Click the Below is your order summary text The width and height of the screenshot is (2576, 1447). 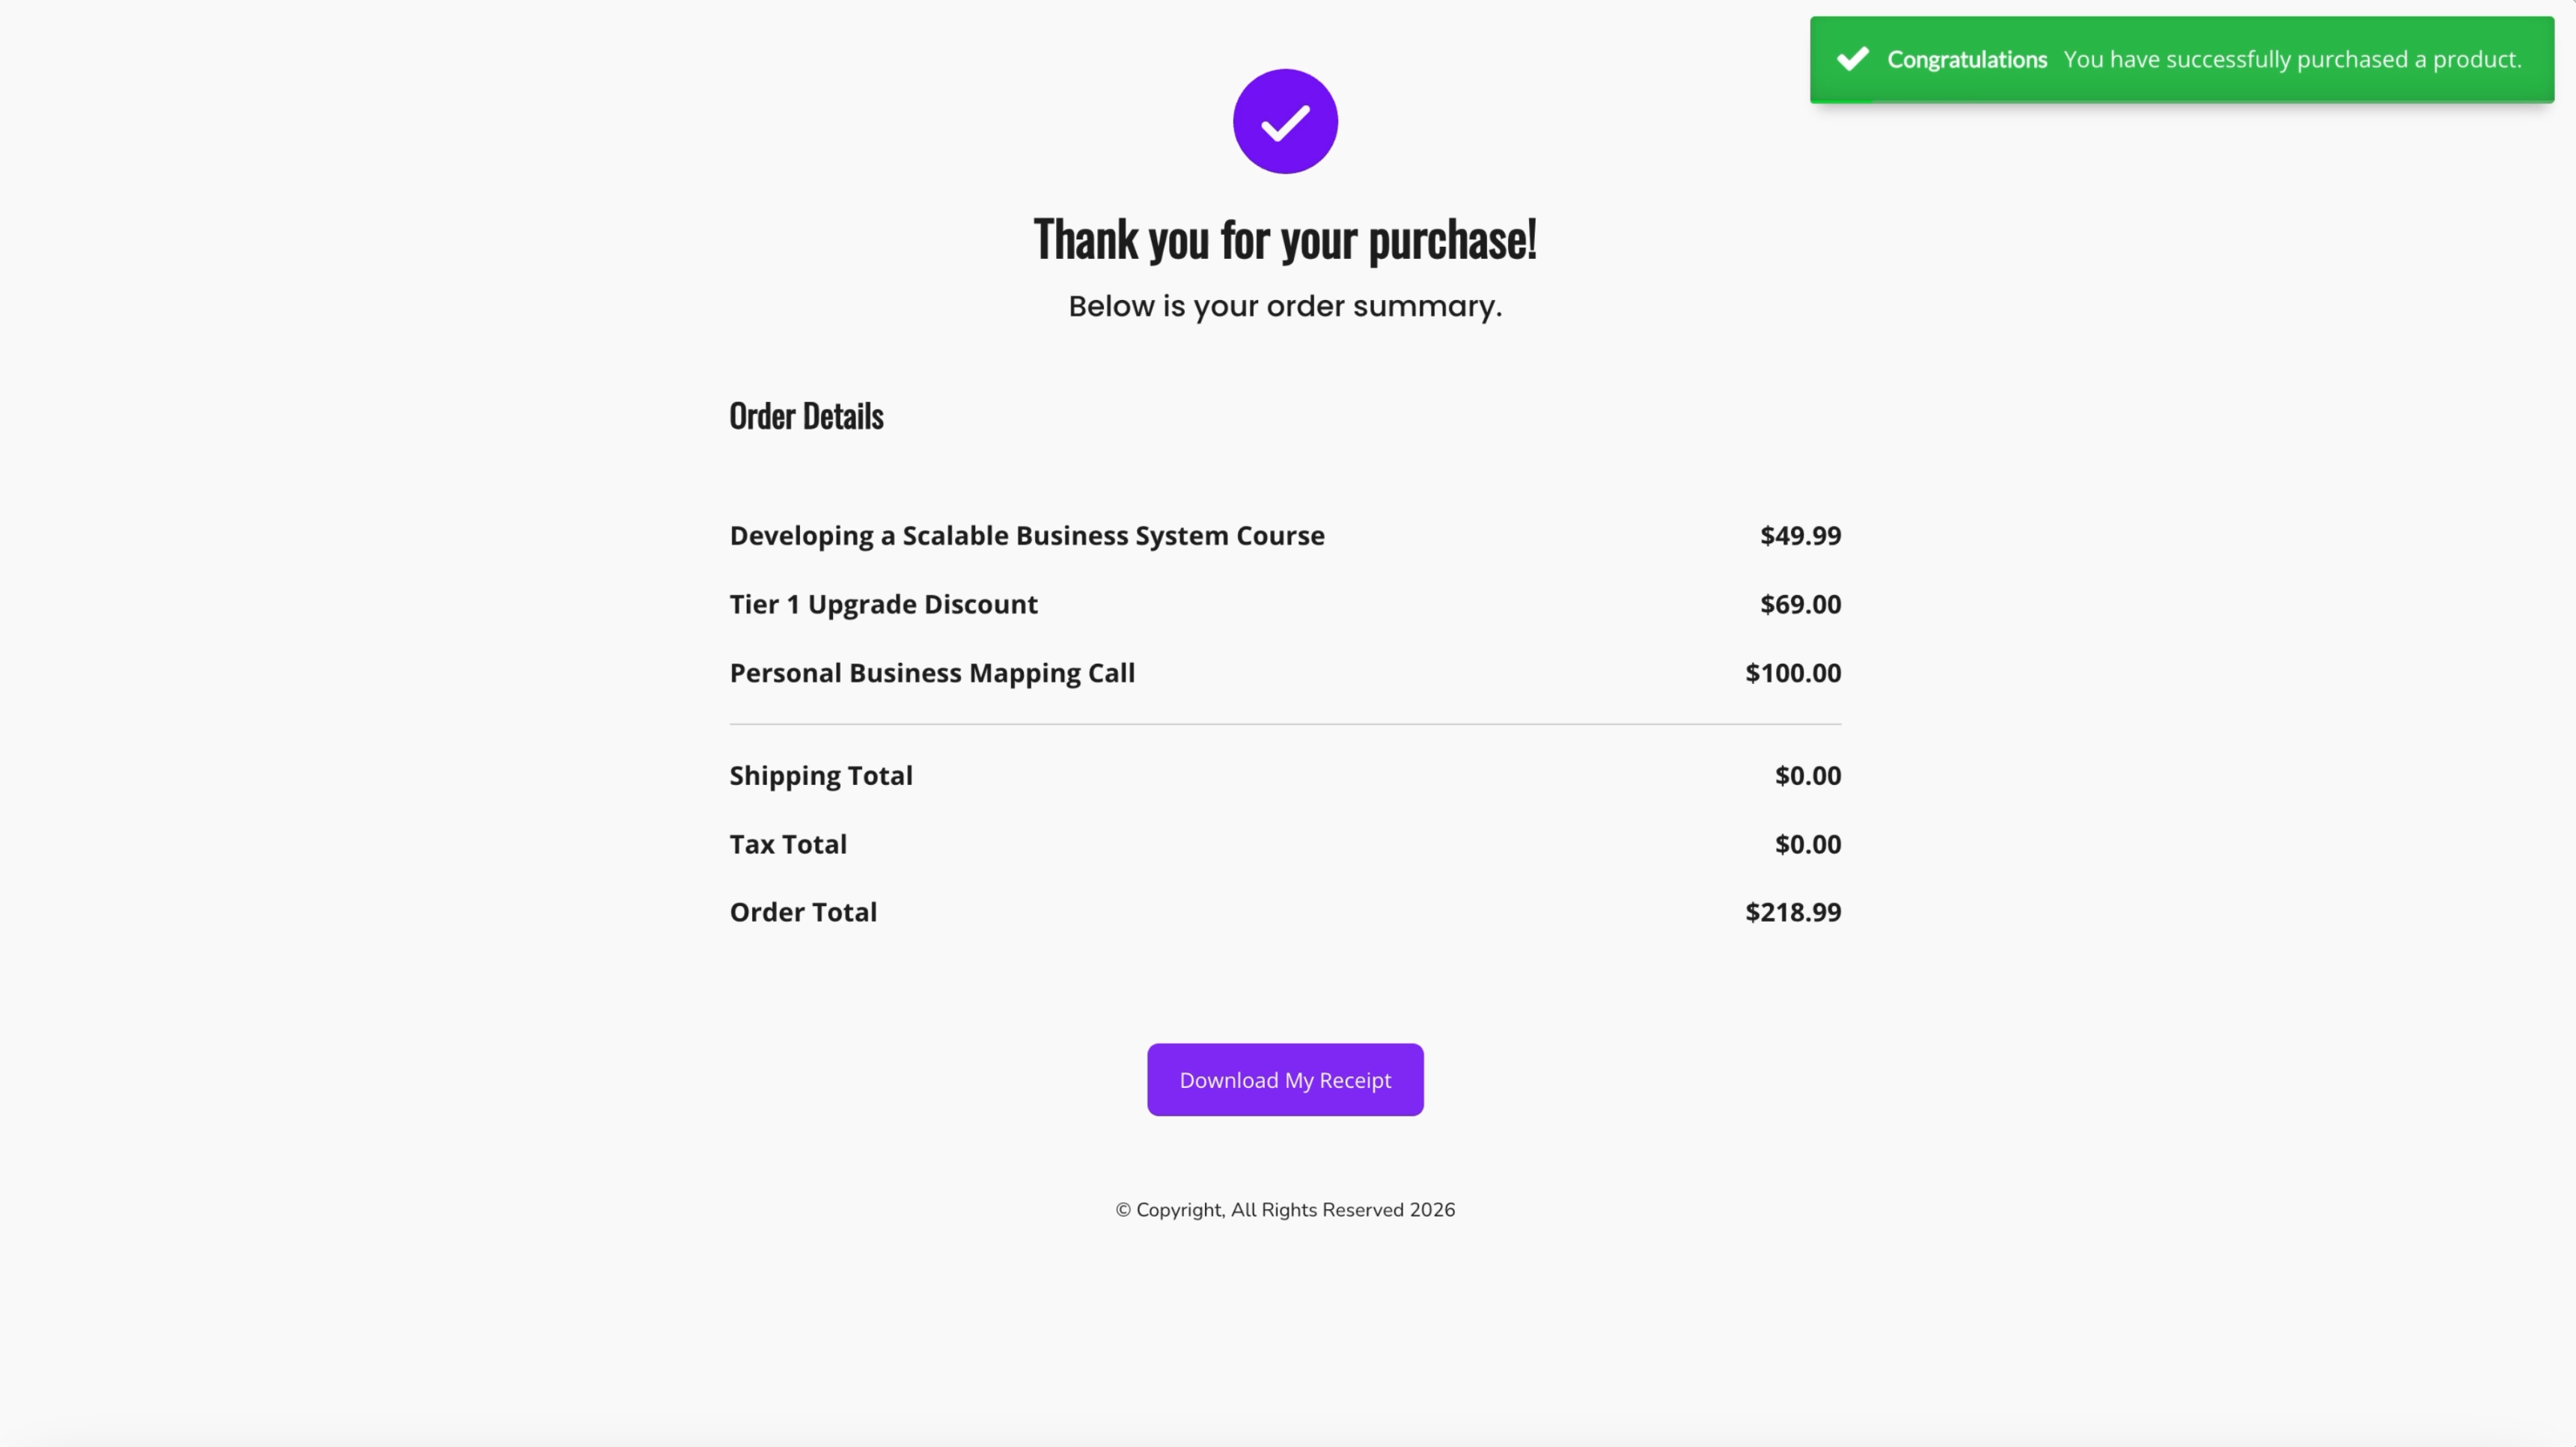(1285, 306)
